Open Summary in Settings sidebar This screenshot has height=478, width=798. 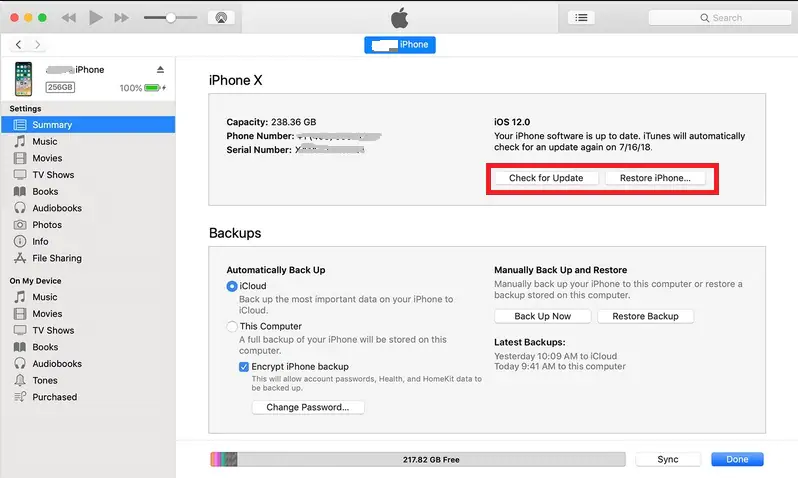point(88,125)
